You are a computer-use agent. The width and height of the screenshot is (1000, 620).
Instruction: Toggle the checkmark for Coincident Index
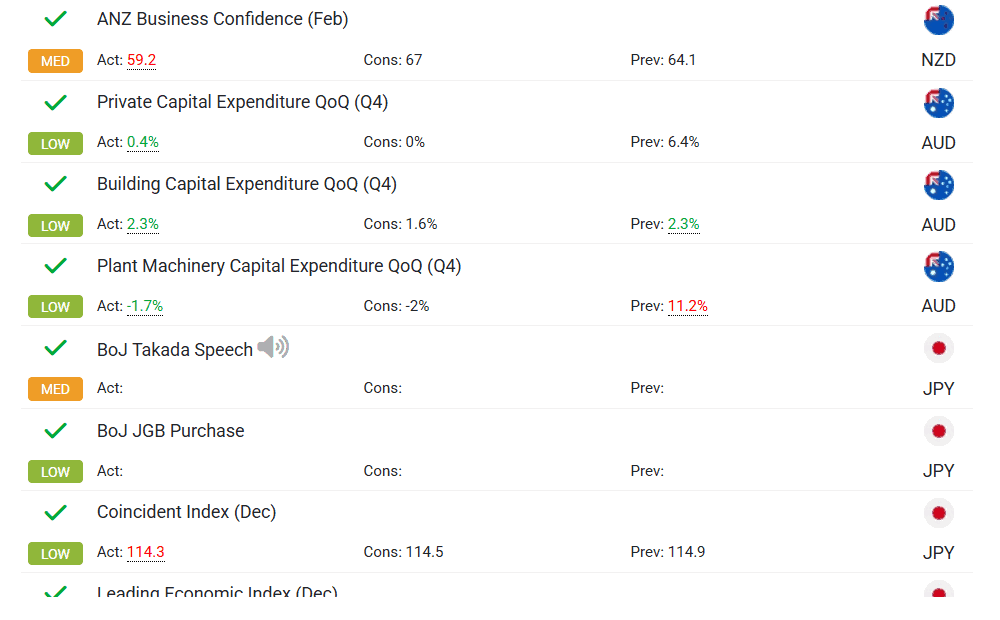point(56,512)
